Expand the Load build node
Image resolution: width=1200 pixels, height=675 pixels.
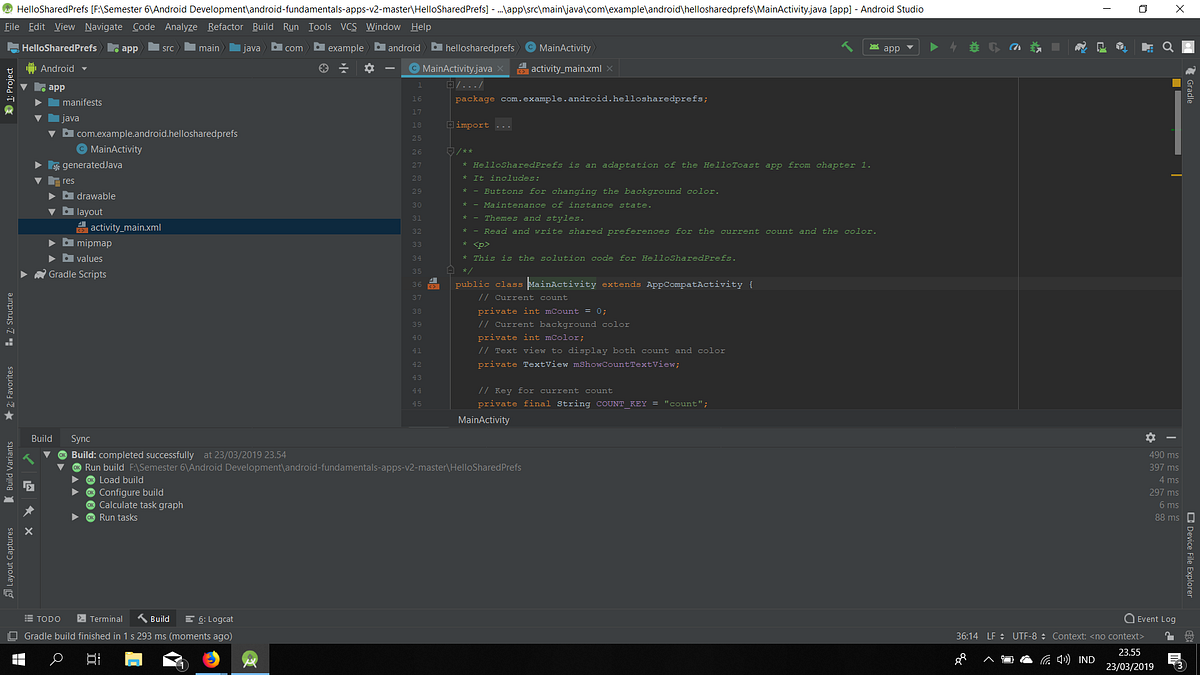click(76, 480)
